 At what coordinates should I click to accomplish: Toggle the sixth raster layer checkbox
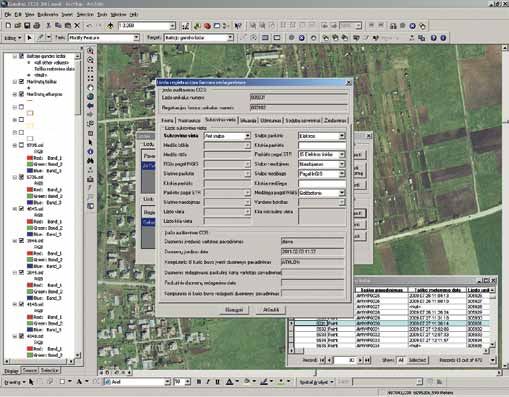22,304
